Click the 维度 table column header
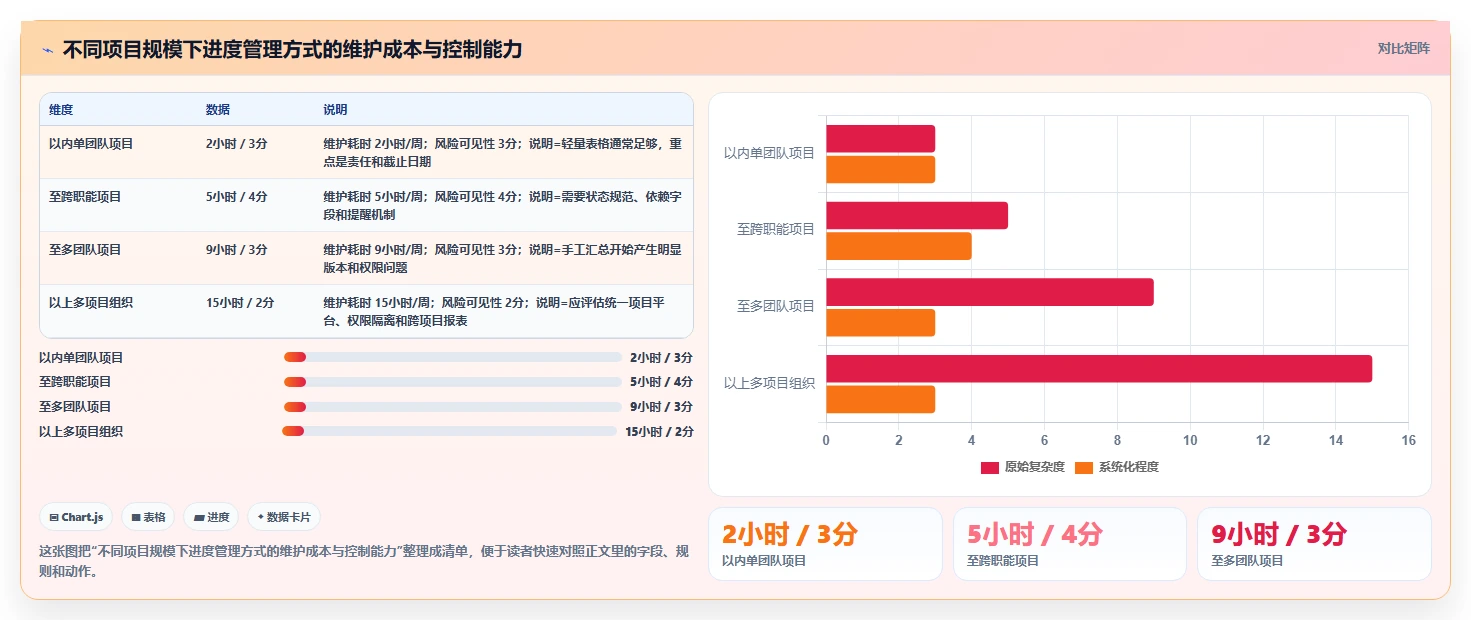1471x620 pixels. click(61, 109)
